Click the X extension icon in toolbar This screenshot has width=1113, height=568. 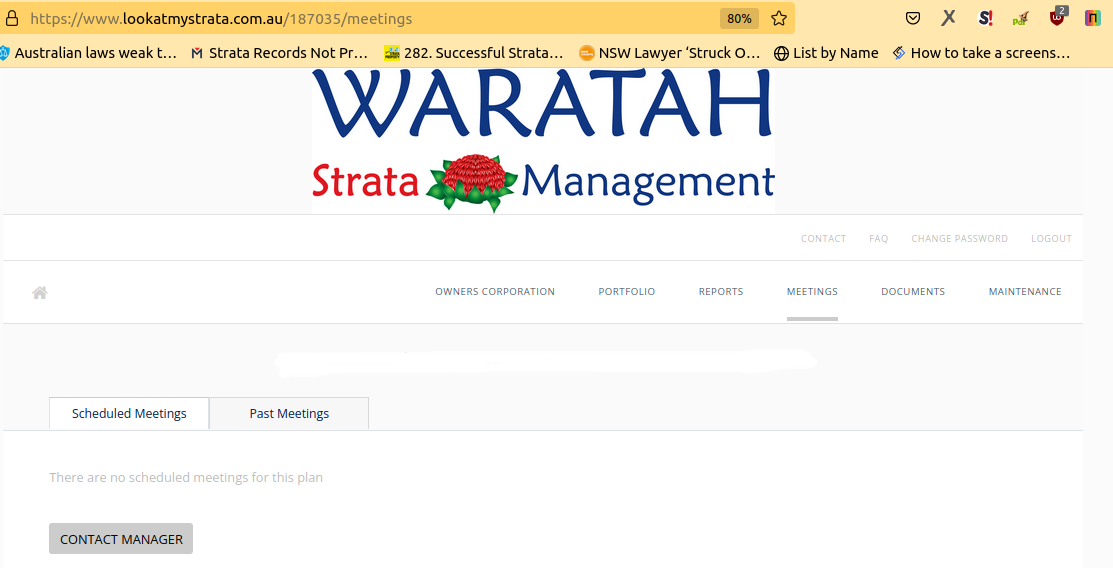click(948, 18)
